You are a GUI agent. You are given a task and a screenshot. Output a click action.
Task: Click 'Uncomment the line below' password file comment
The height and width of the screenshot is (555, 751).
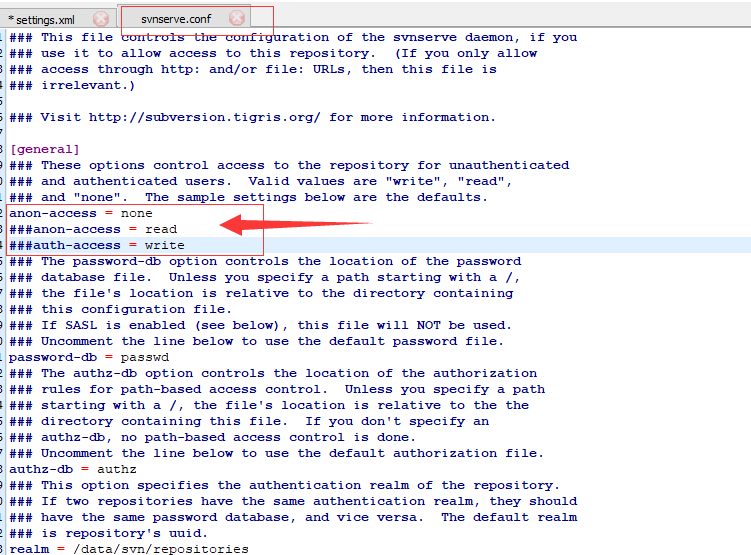[257, 341]
